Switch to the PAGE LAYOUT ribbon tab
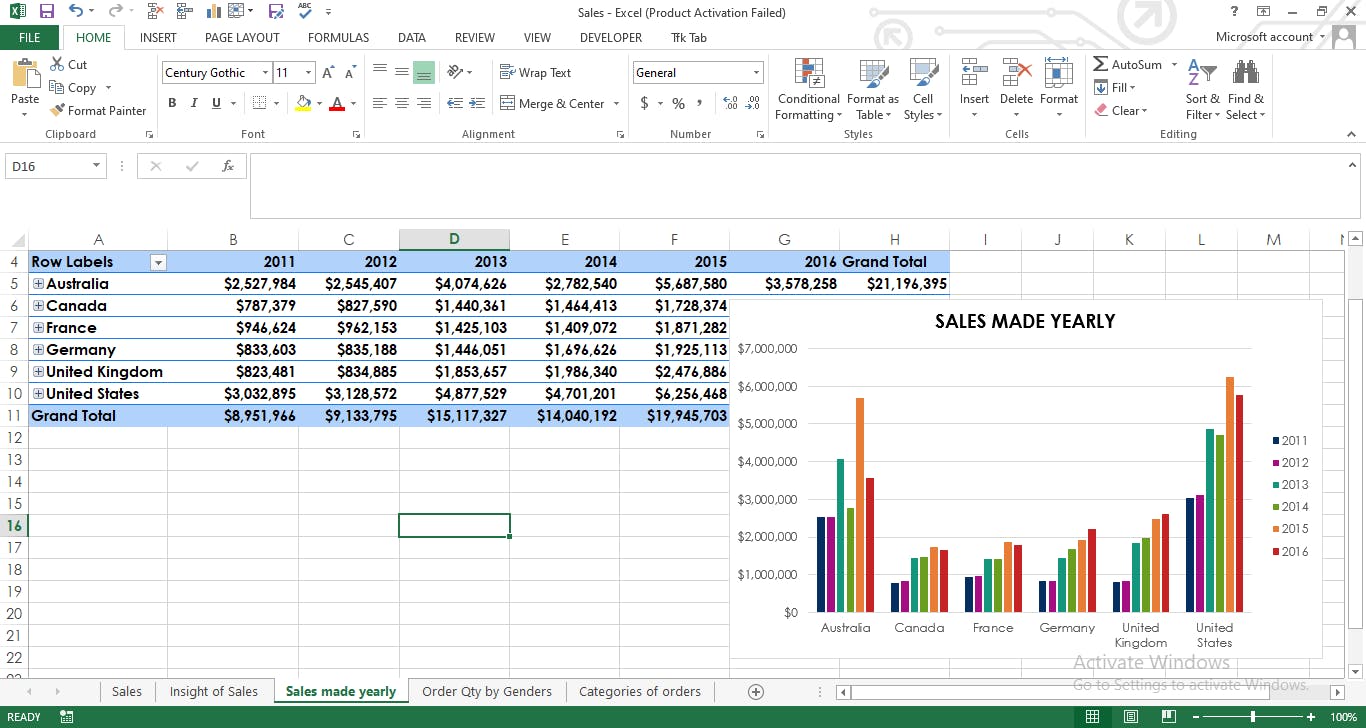 click(242, 38)
